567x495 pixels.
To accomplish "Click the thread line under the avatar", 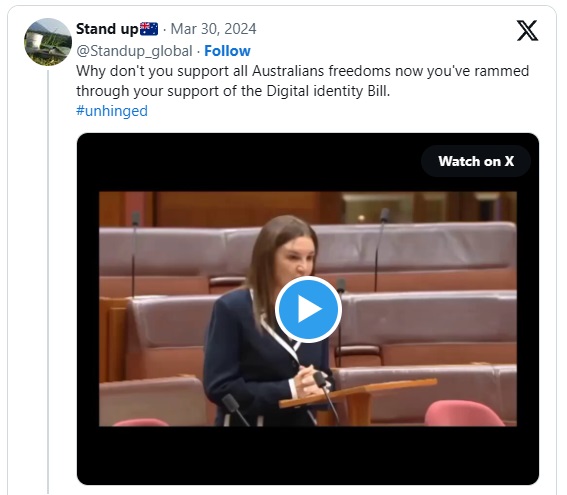I will pyautogui.click(x=48, y=282).
